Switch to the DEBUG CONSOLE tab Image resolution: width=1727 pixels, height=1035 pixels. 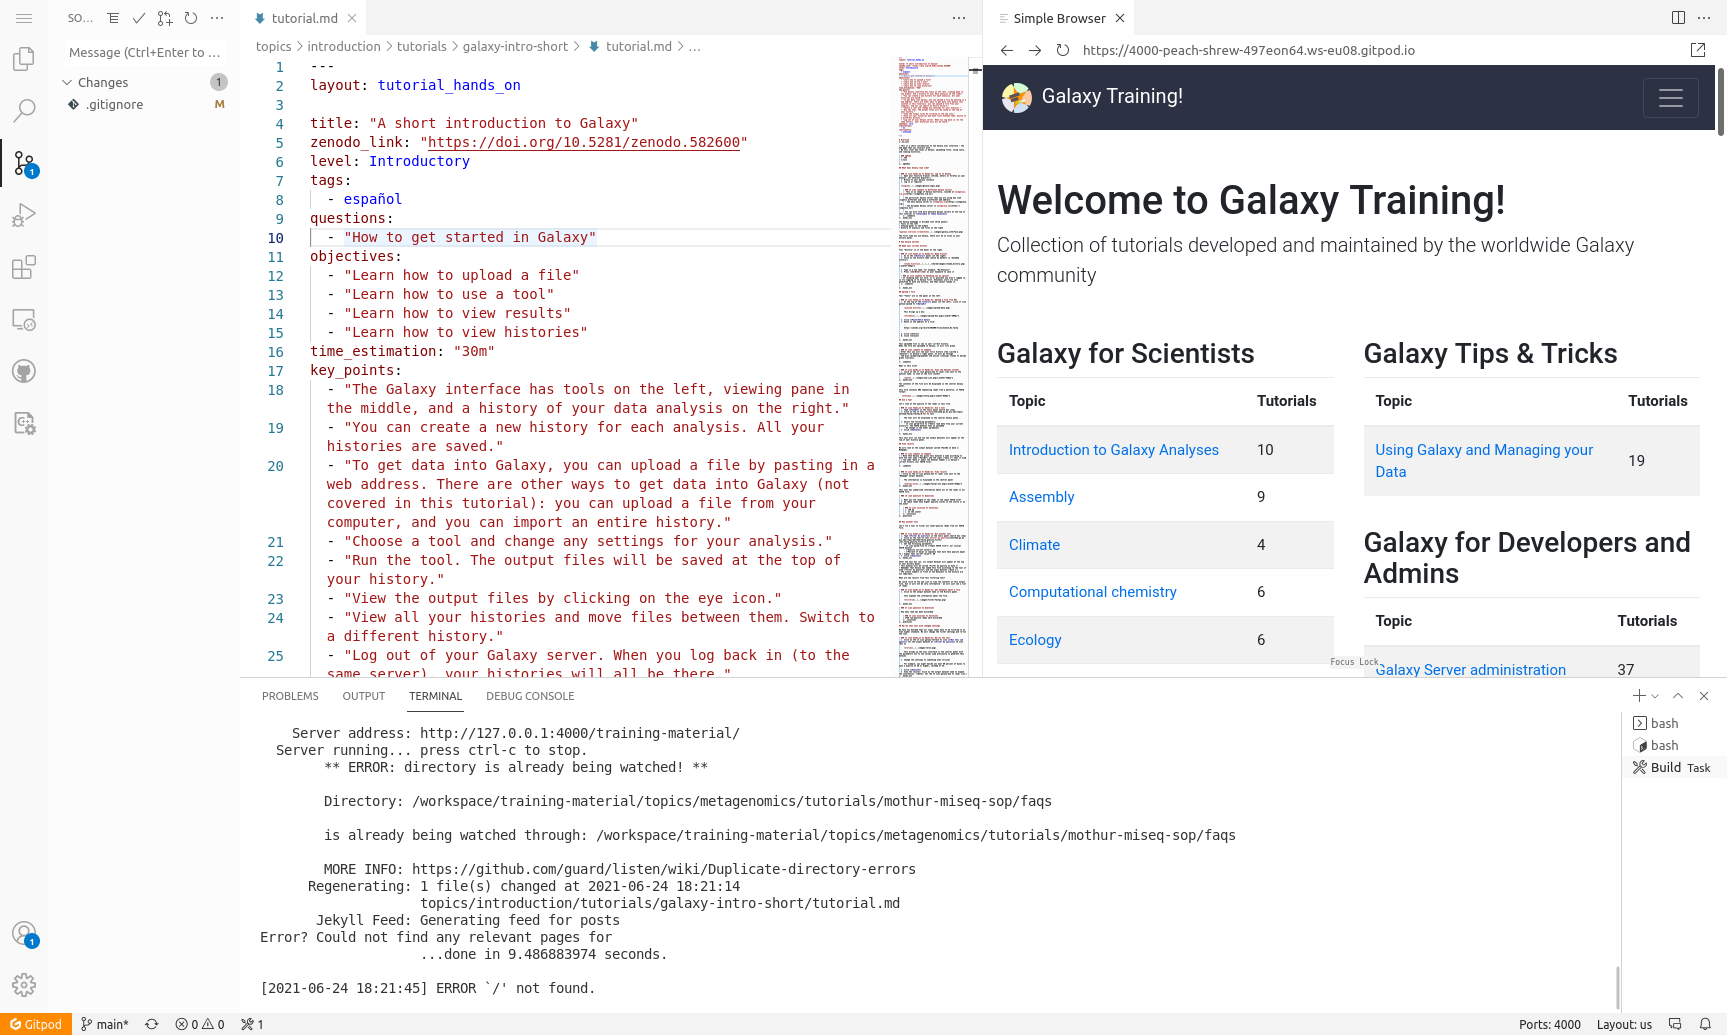pos(530,696)
